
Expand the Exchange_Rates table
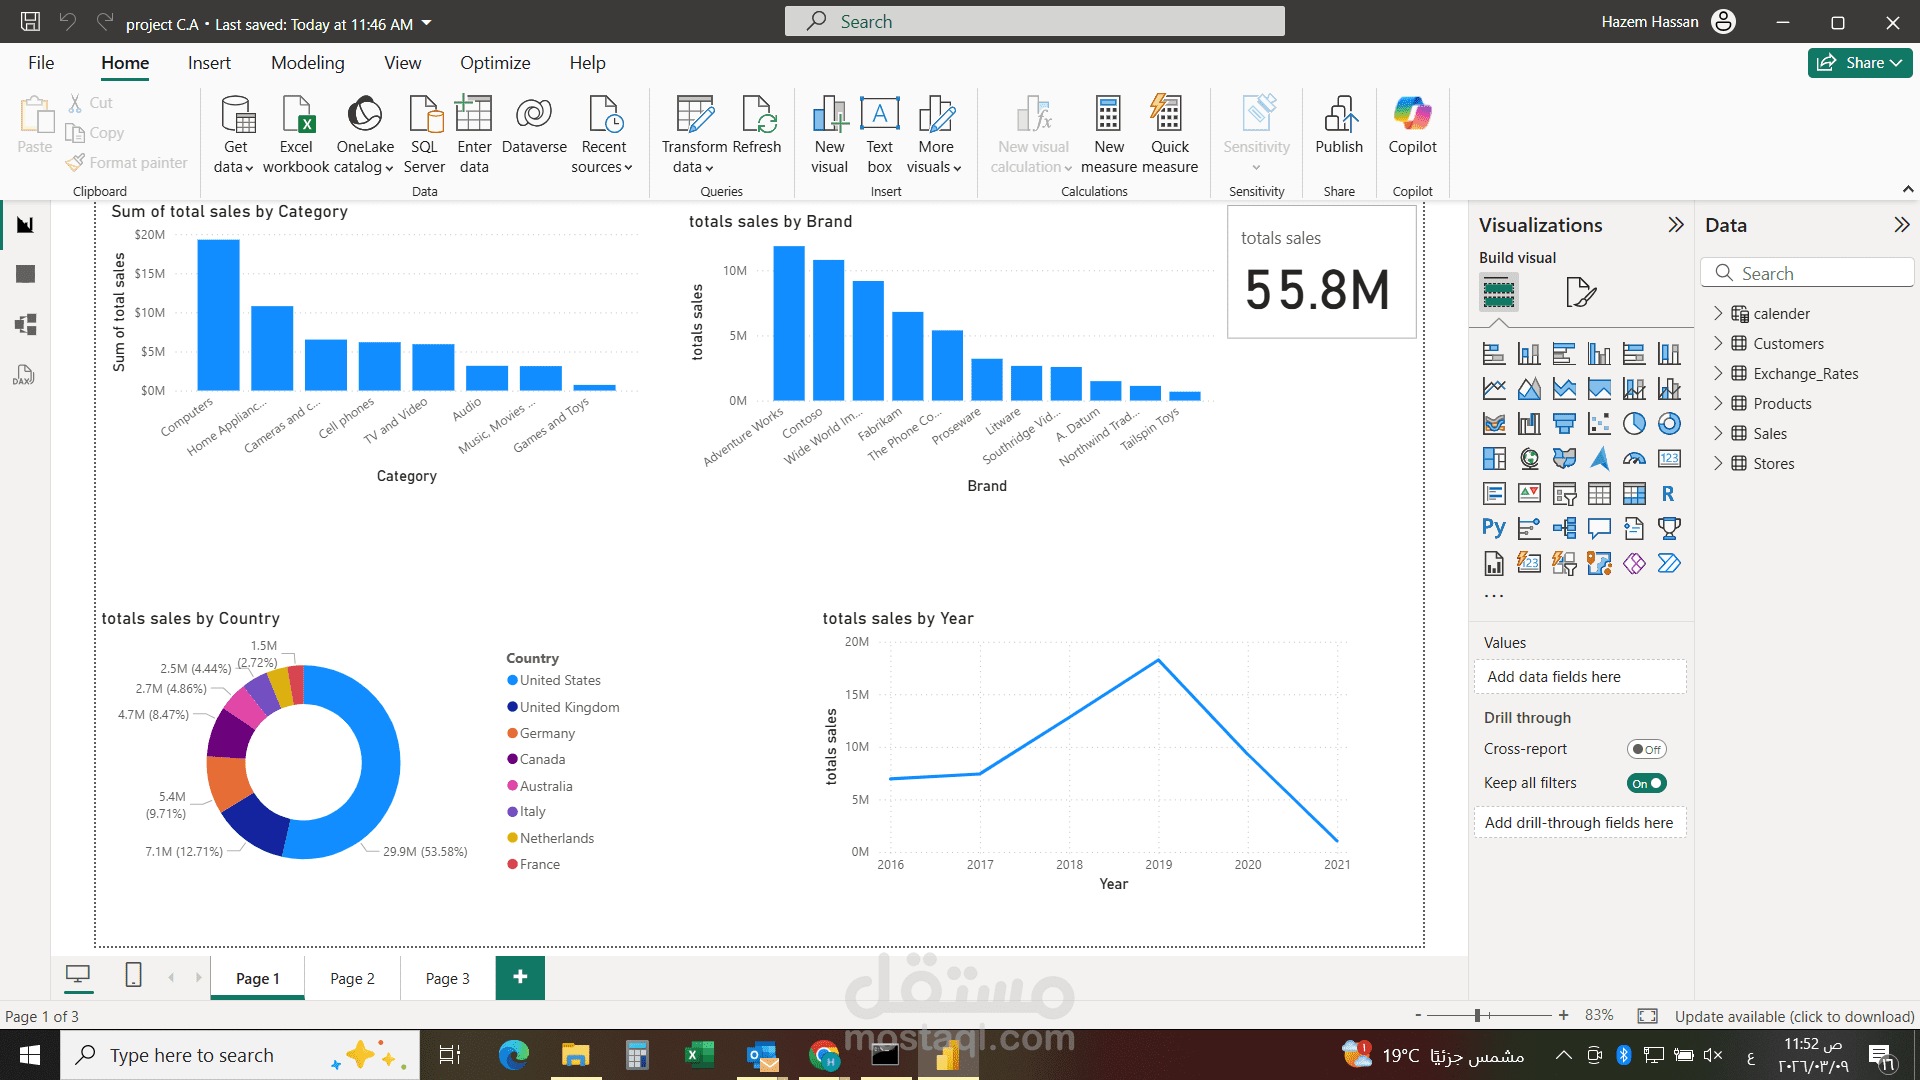(x=1718, y=373)
